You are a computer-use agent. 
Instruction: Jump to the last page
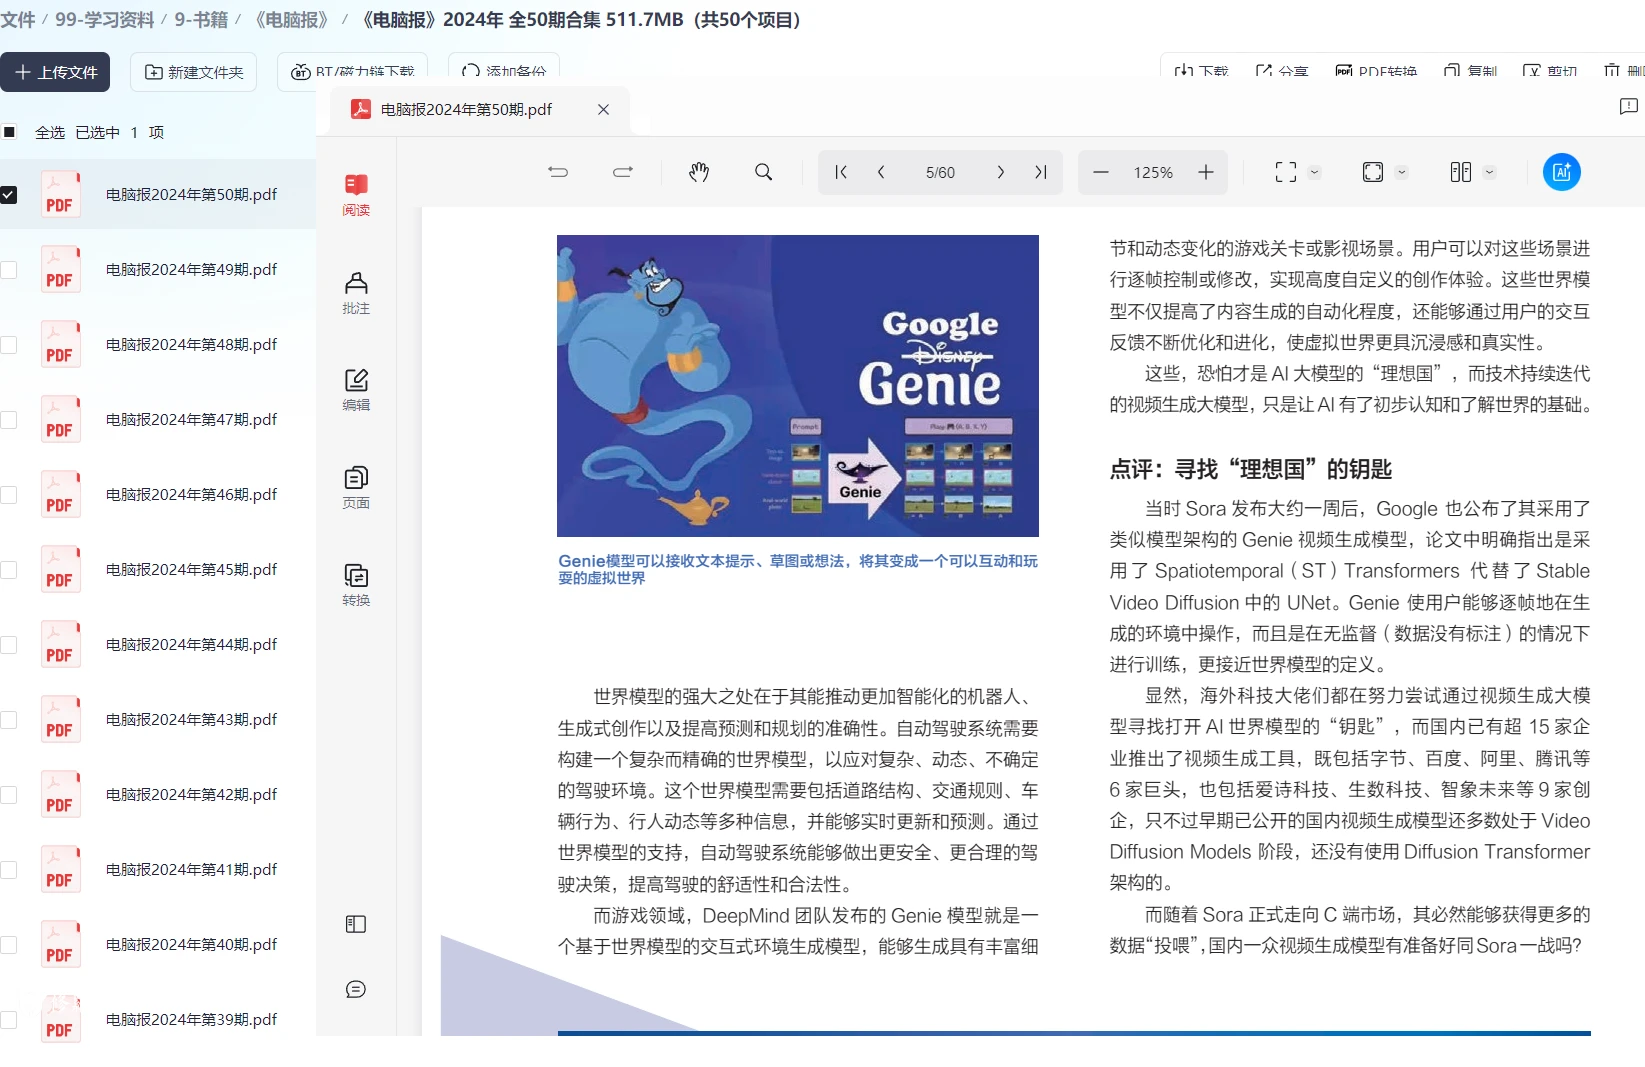pos(1040,172)
